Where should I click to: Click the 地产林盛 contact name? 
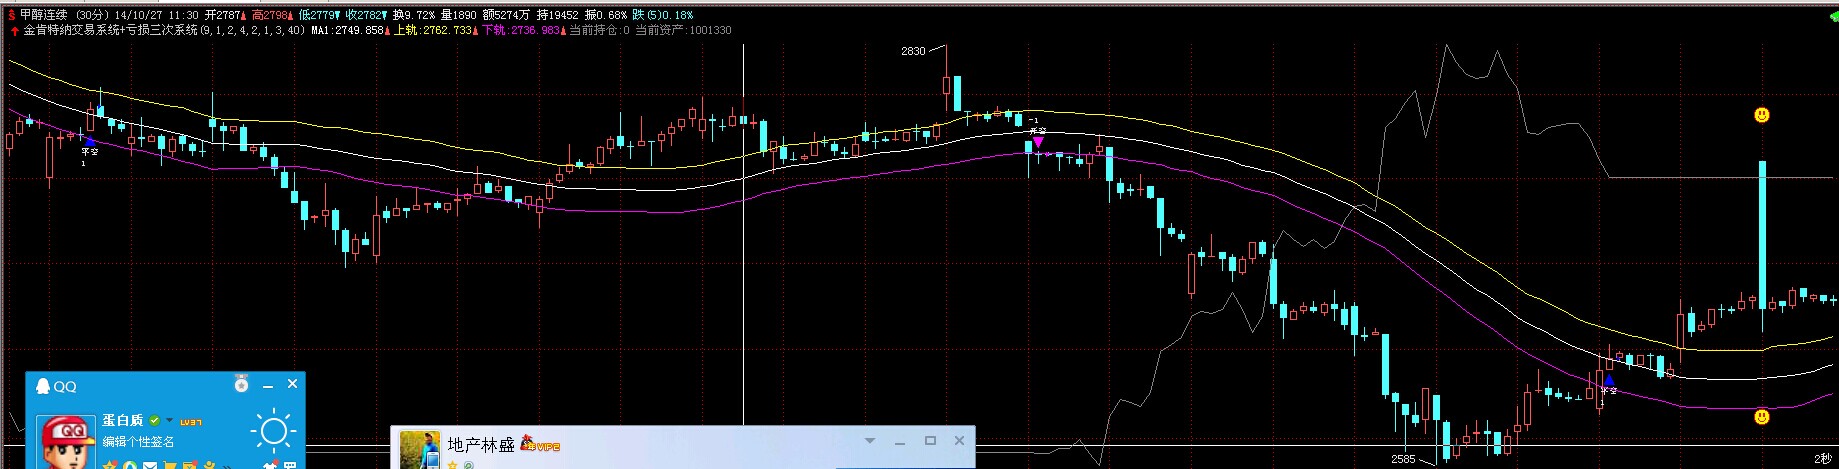[x=481, y=445]
